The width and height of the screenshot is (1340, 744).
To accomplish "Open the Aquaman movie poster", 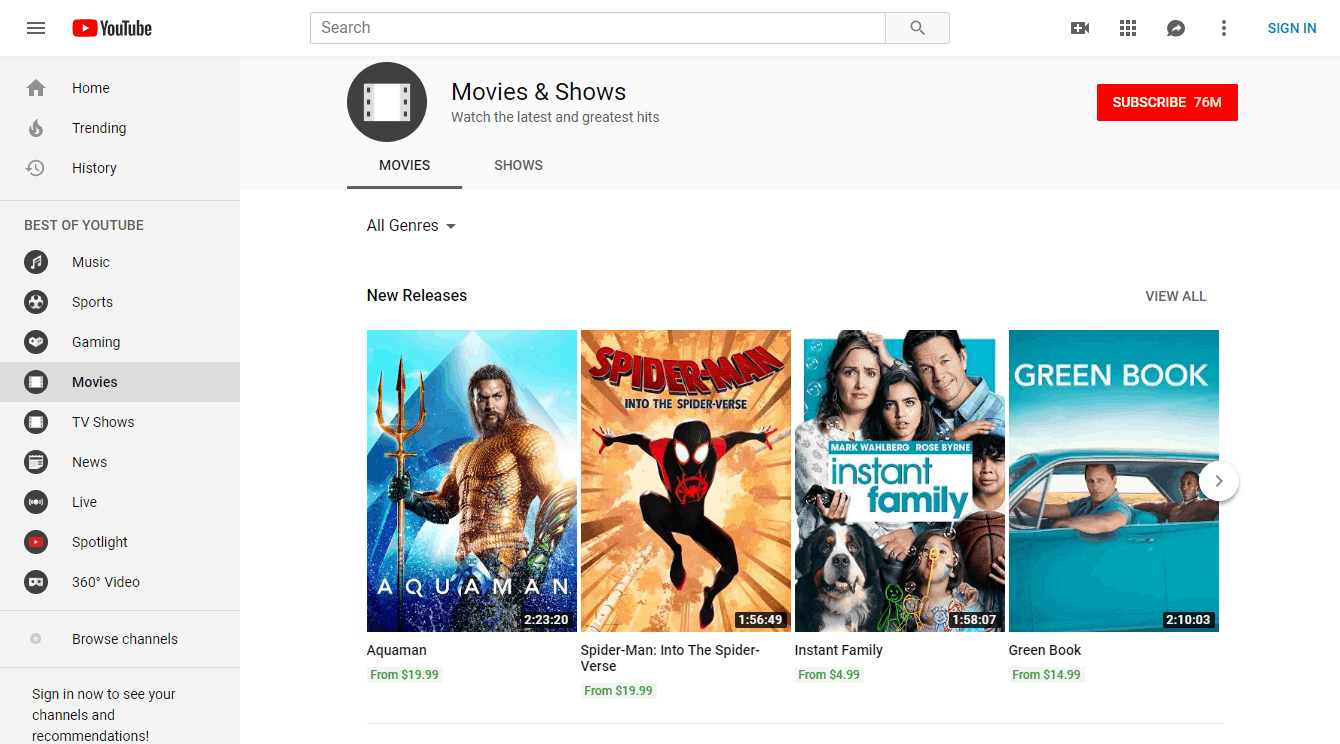I will pyautogui.click(x=472, y=481).
